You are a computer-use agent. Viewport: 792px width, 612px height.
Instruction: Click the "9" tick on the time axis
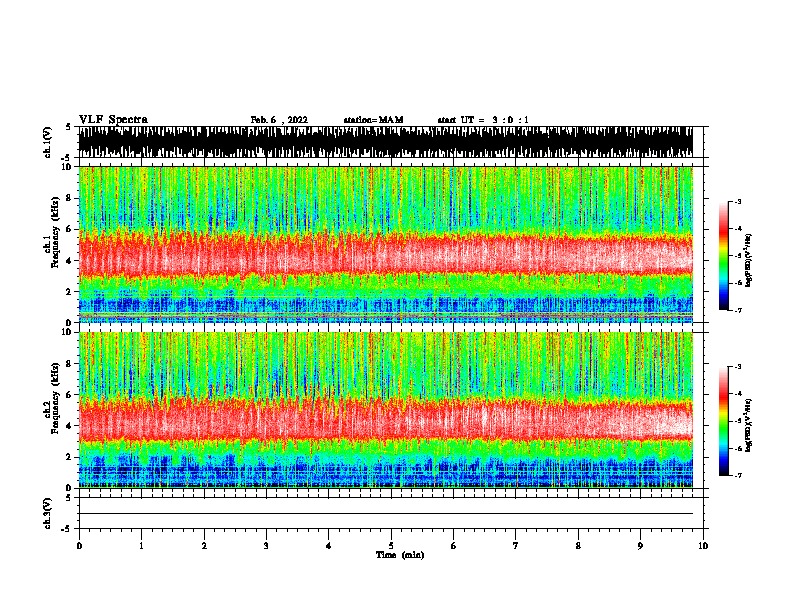[640, 546]
